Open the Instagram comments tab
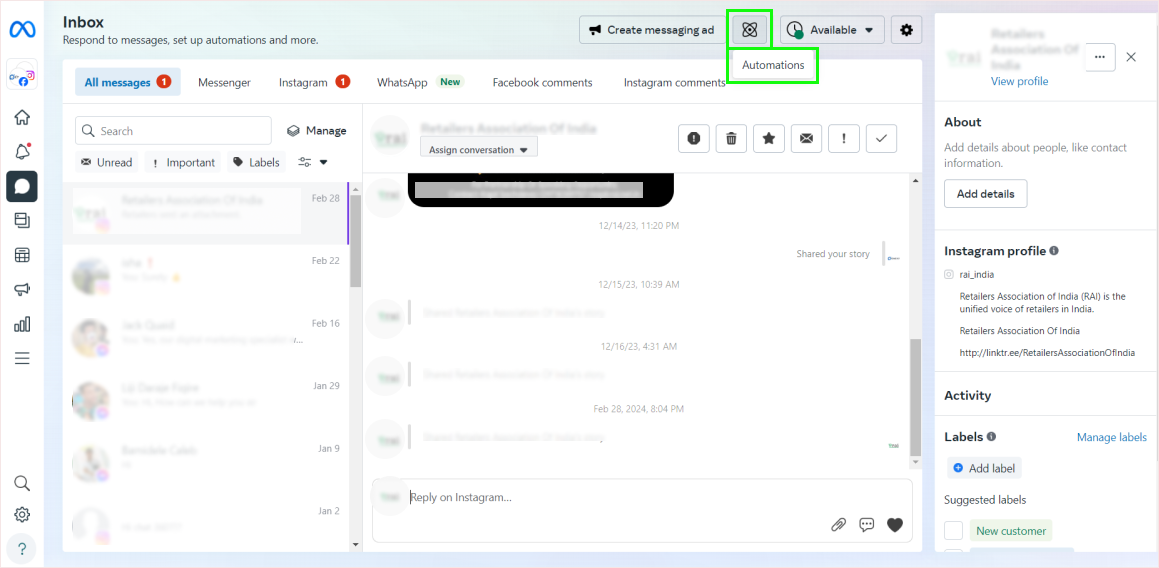 pyautogui.click(x=674, y=82)
